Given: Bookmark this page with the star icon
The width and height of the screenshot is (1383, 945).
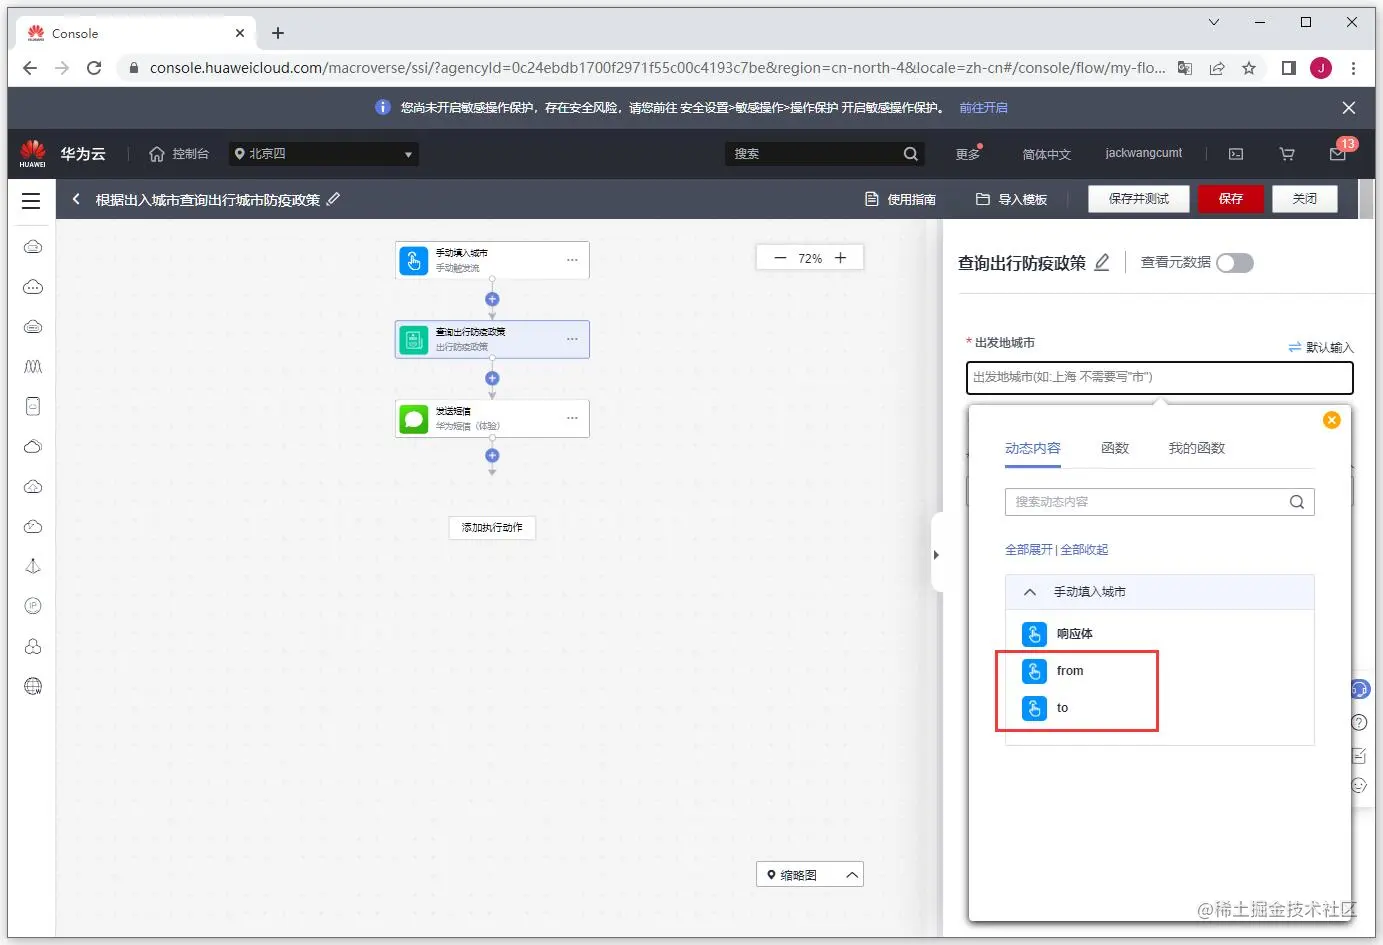Looking at the screenshot, I should 1249,68.
